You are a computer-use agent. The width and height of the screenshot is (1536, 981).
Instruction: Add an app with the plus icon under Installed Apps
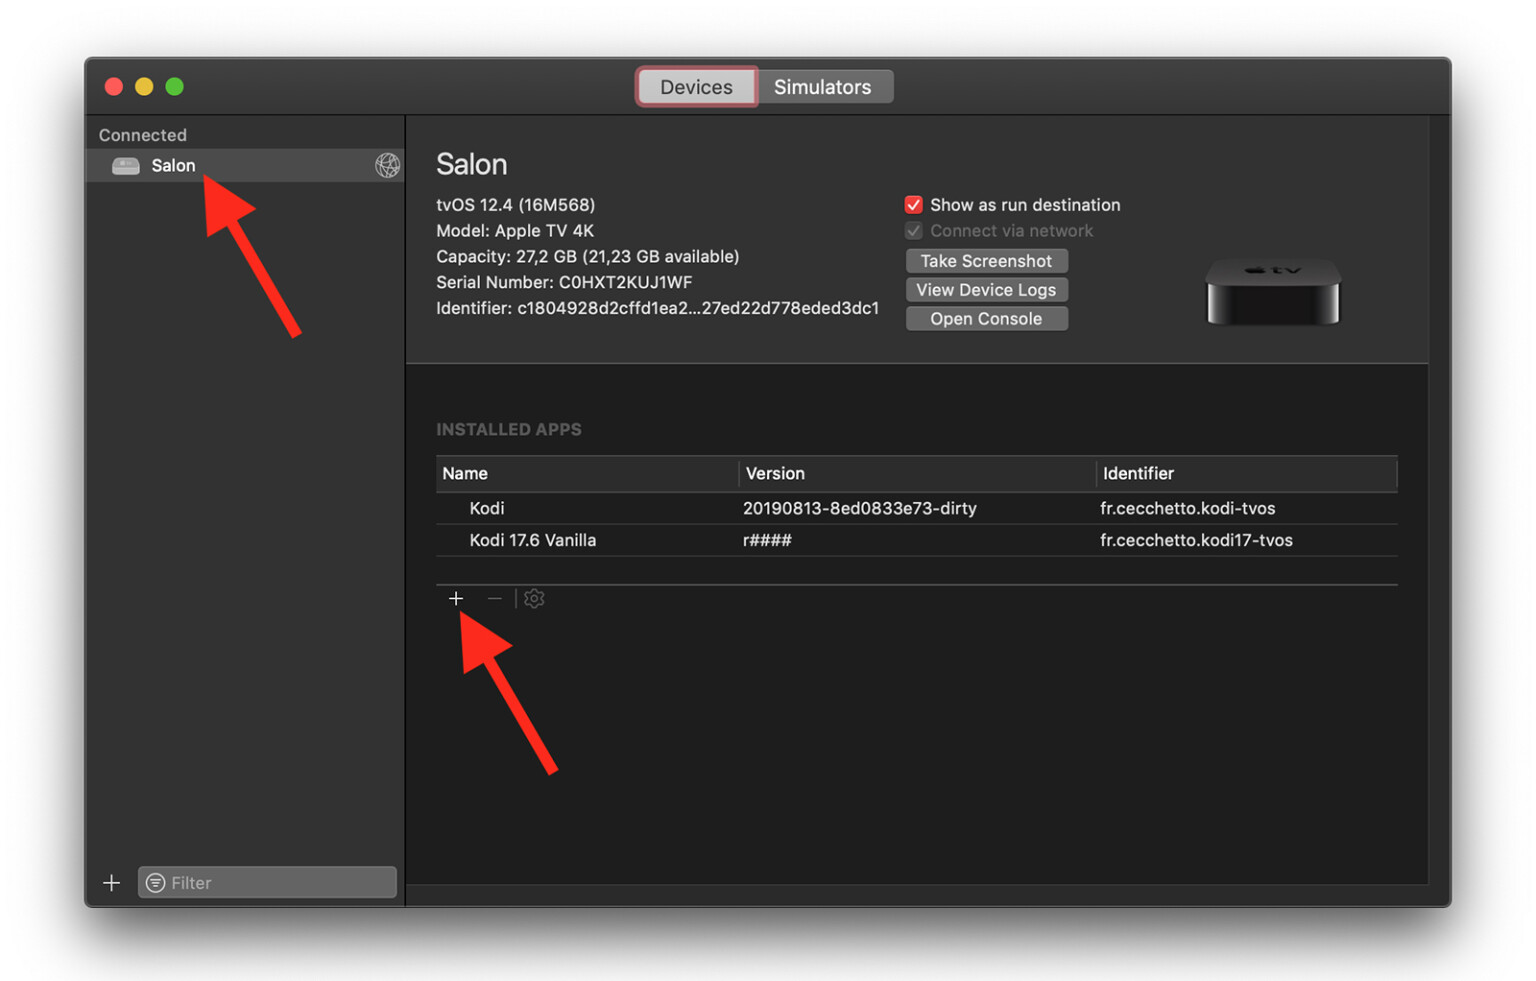click(x=456, y=599)
